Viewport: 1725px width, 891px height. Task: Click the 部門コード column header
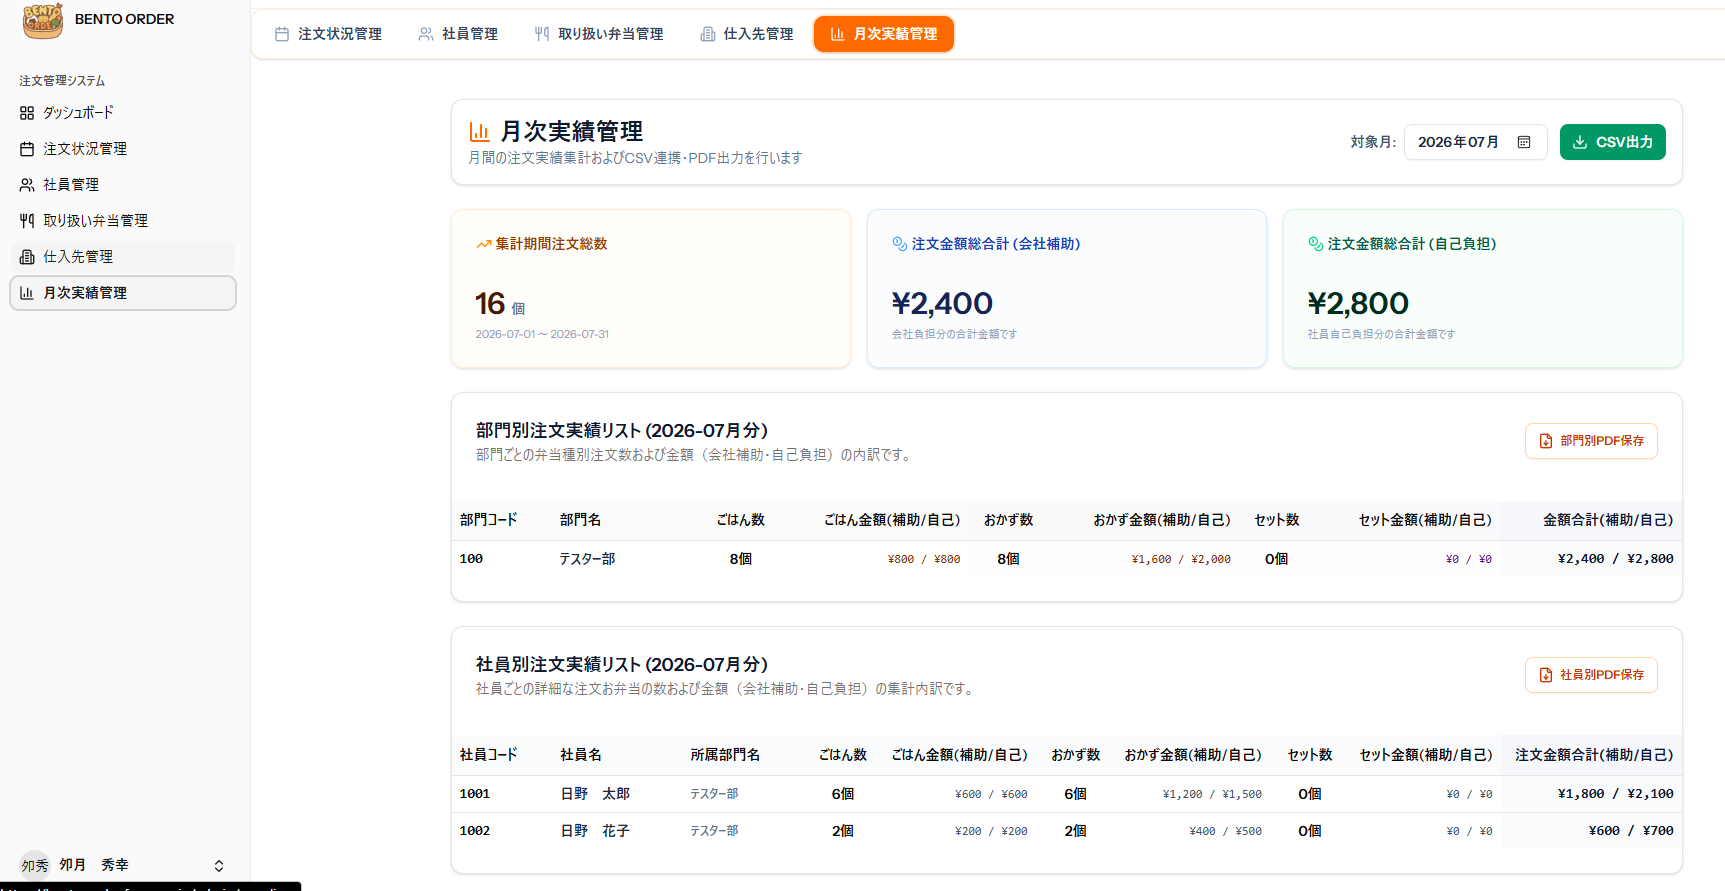(x=488, y=520)
